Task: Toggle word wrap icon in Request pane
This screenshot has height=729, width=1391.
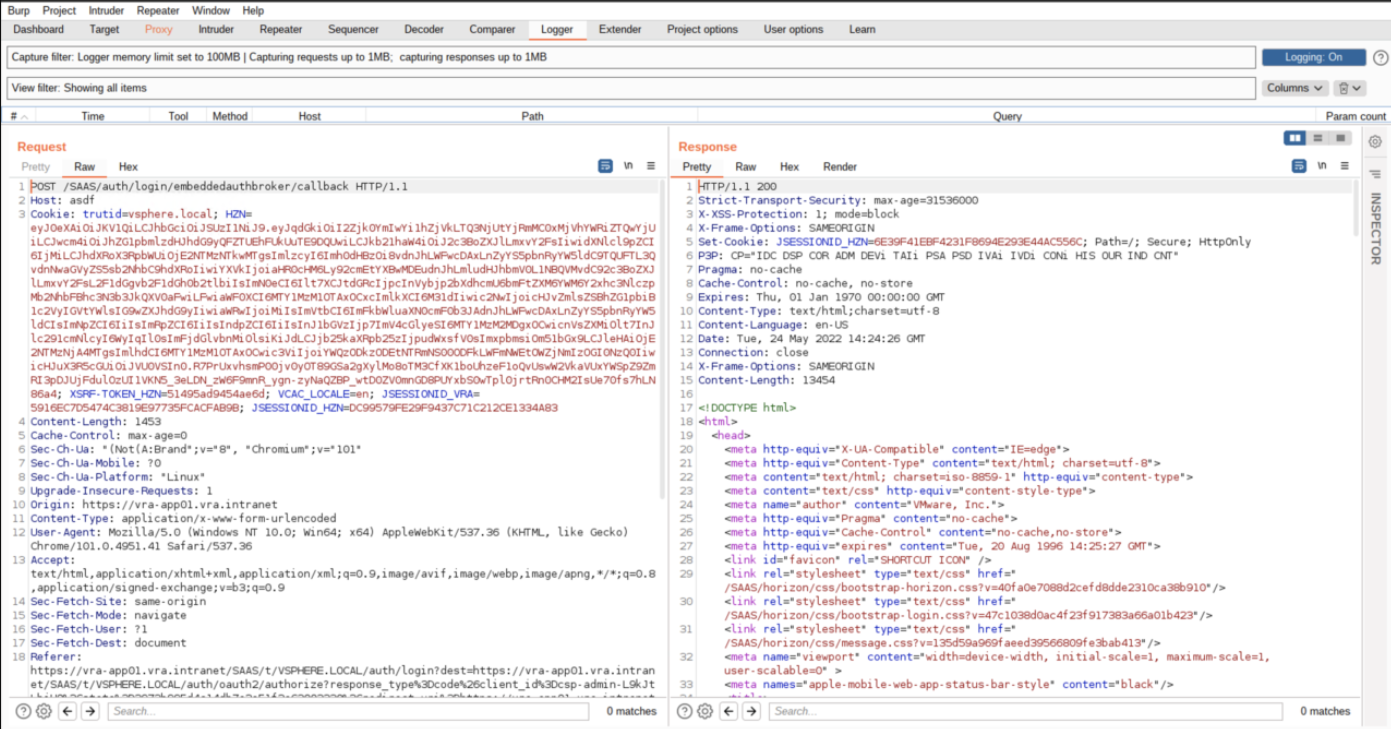Action: [x=605, y=166]
